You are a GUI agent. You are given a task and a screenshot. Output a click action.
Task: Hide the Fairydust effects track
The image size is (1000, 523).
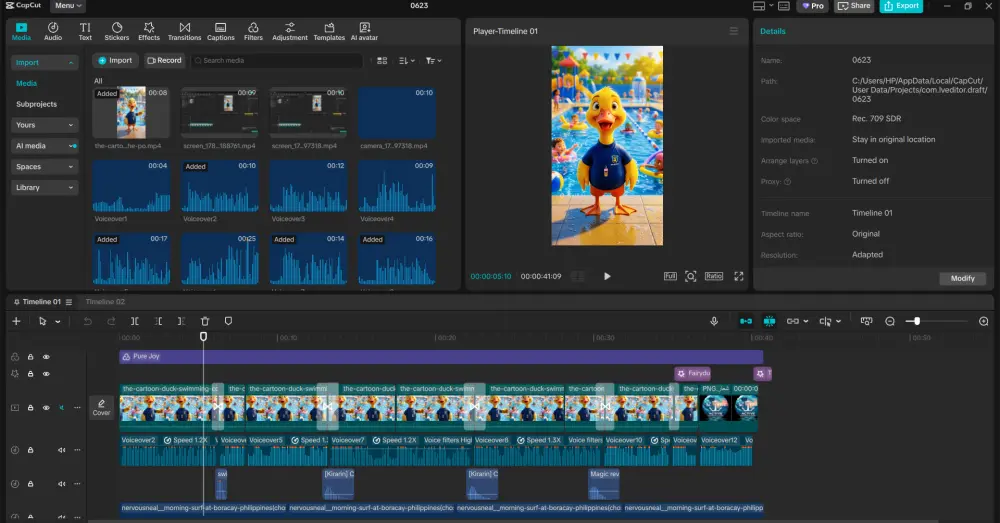pos(46,374)
